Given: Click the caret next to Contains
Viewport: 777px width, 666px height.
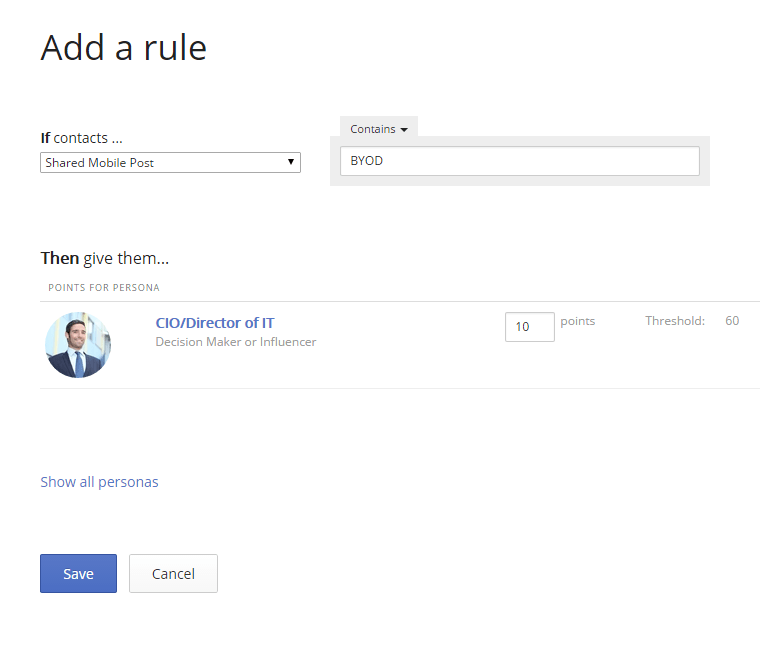Looking at the screenshot, I should click(404, 130).
